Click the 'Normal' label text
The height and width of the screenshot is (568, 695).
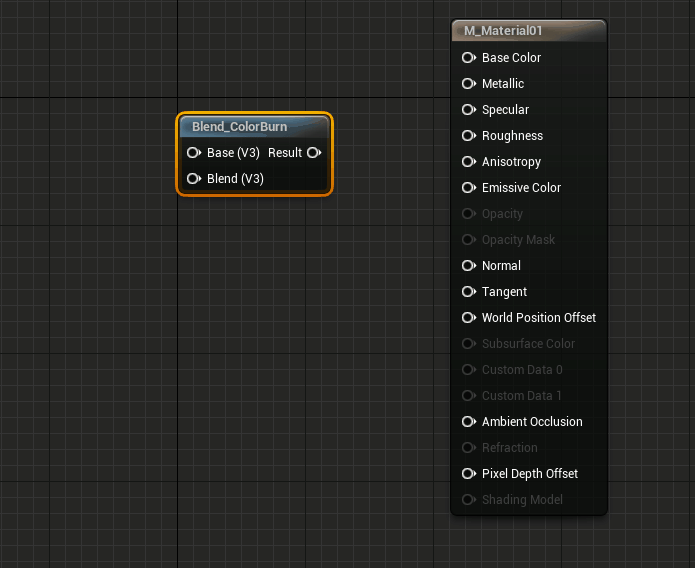click(501, 266)
